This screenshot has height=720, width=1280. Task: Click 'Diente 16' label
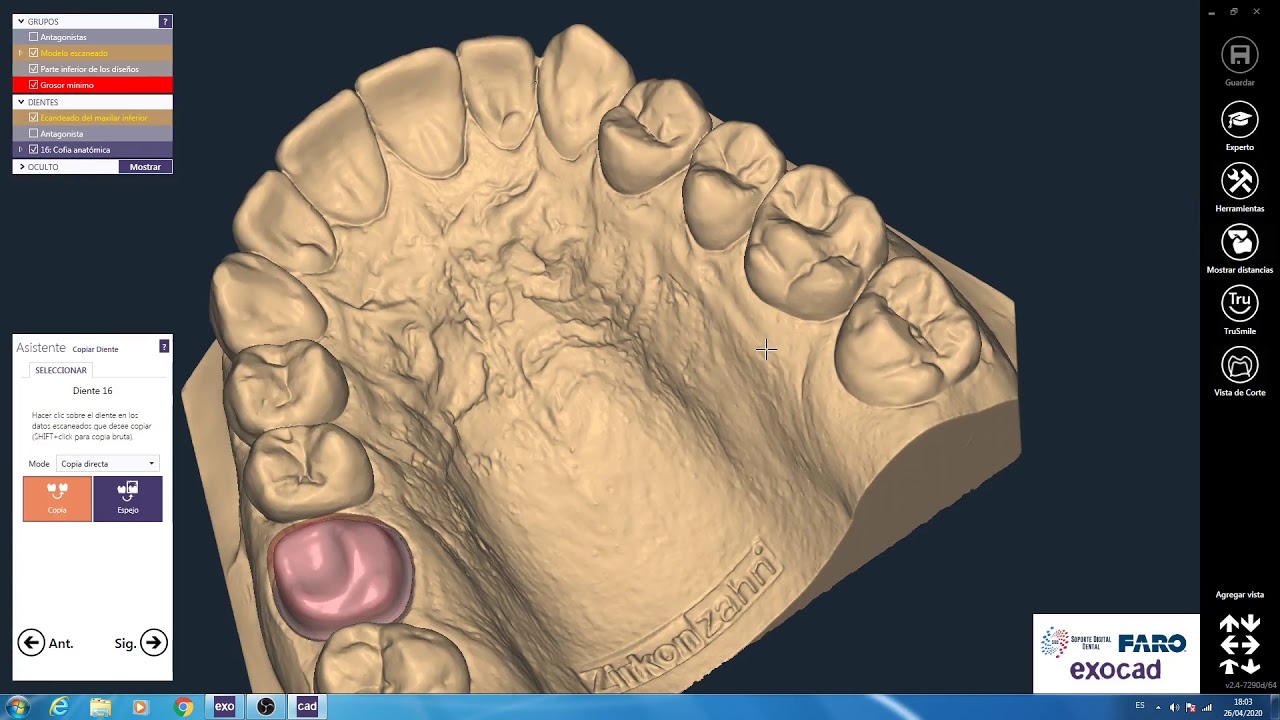point(92,391)
